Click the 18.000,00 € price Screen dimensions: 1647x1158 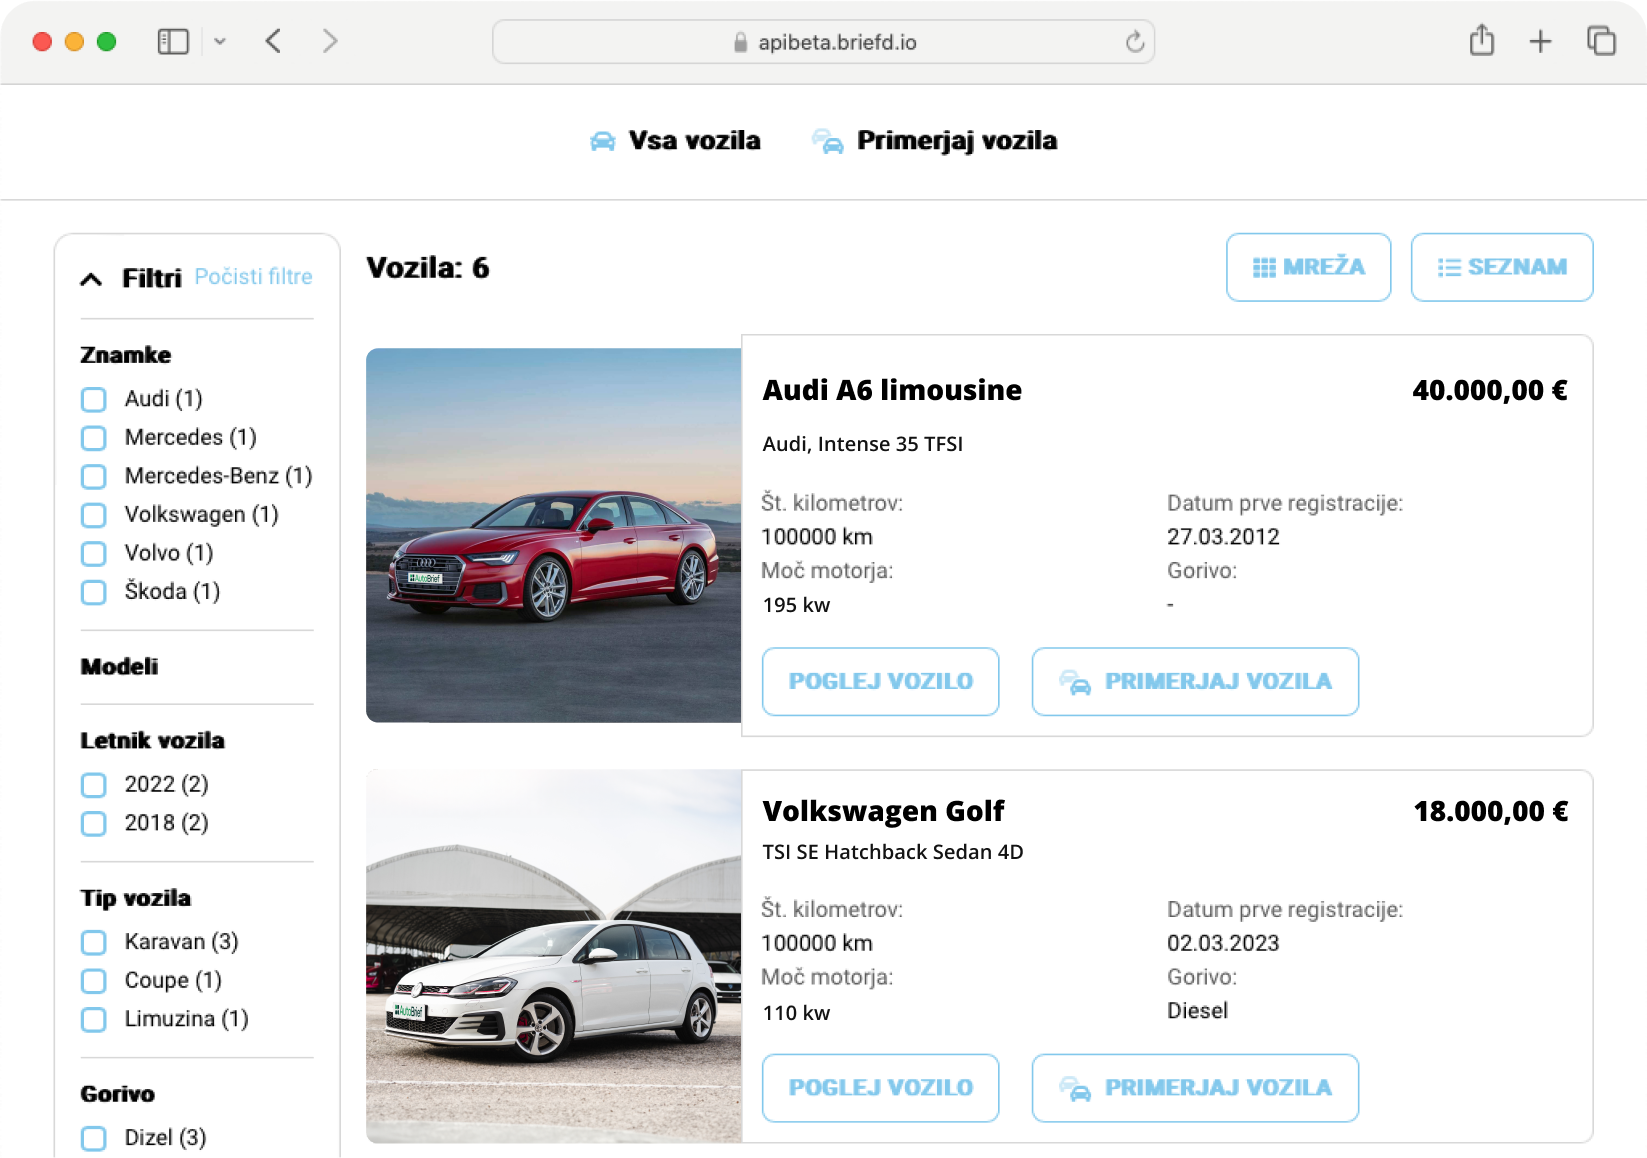click(1491, 811)
